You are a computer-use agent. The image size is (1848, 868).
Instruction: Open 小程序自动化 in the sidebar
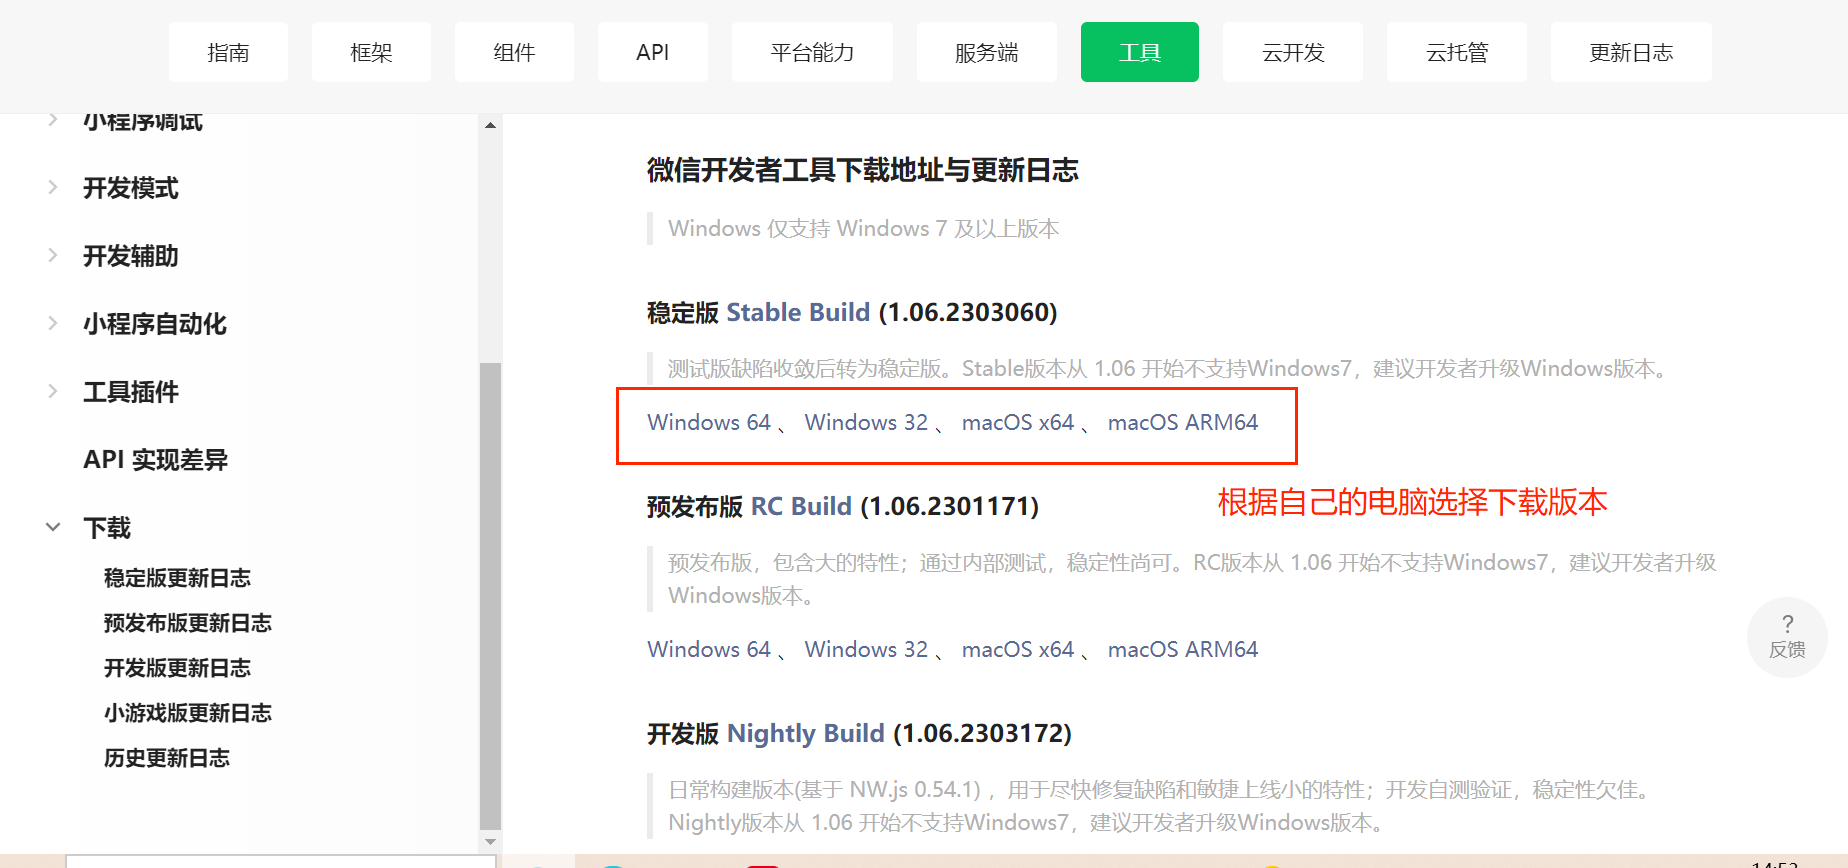[x=155, y=324]
